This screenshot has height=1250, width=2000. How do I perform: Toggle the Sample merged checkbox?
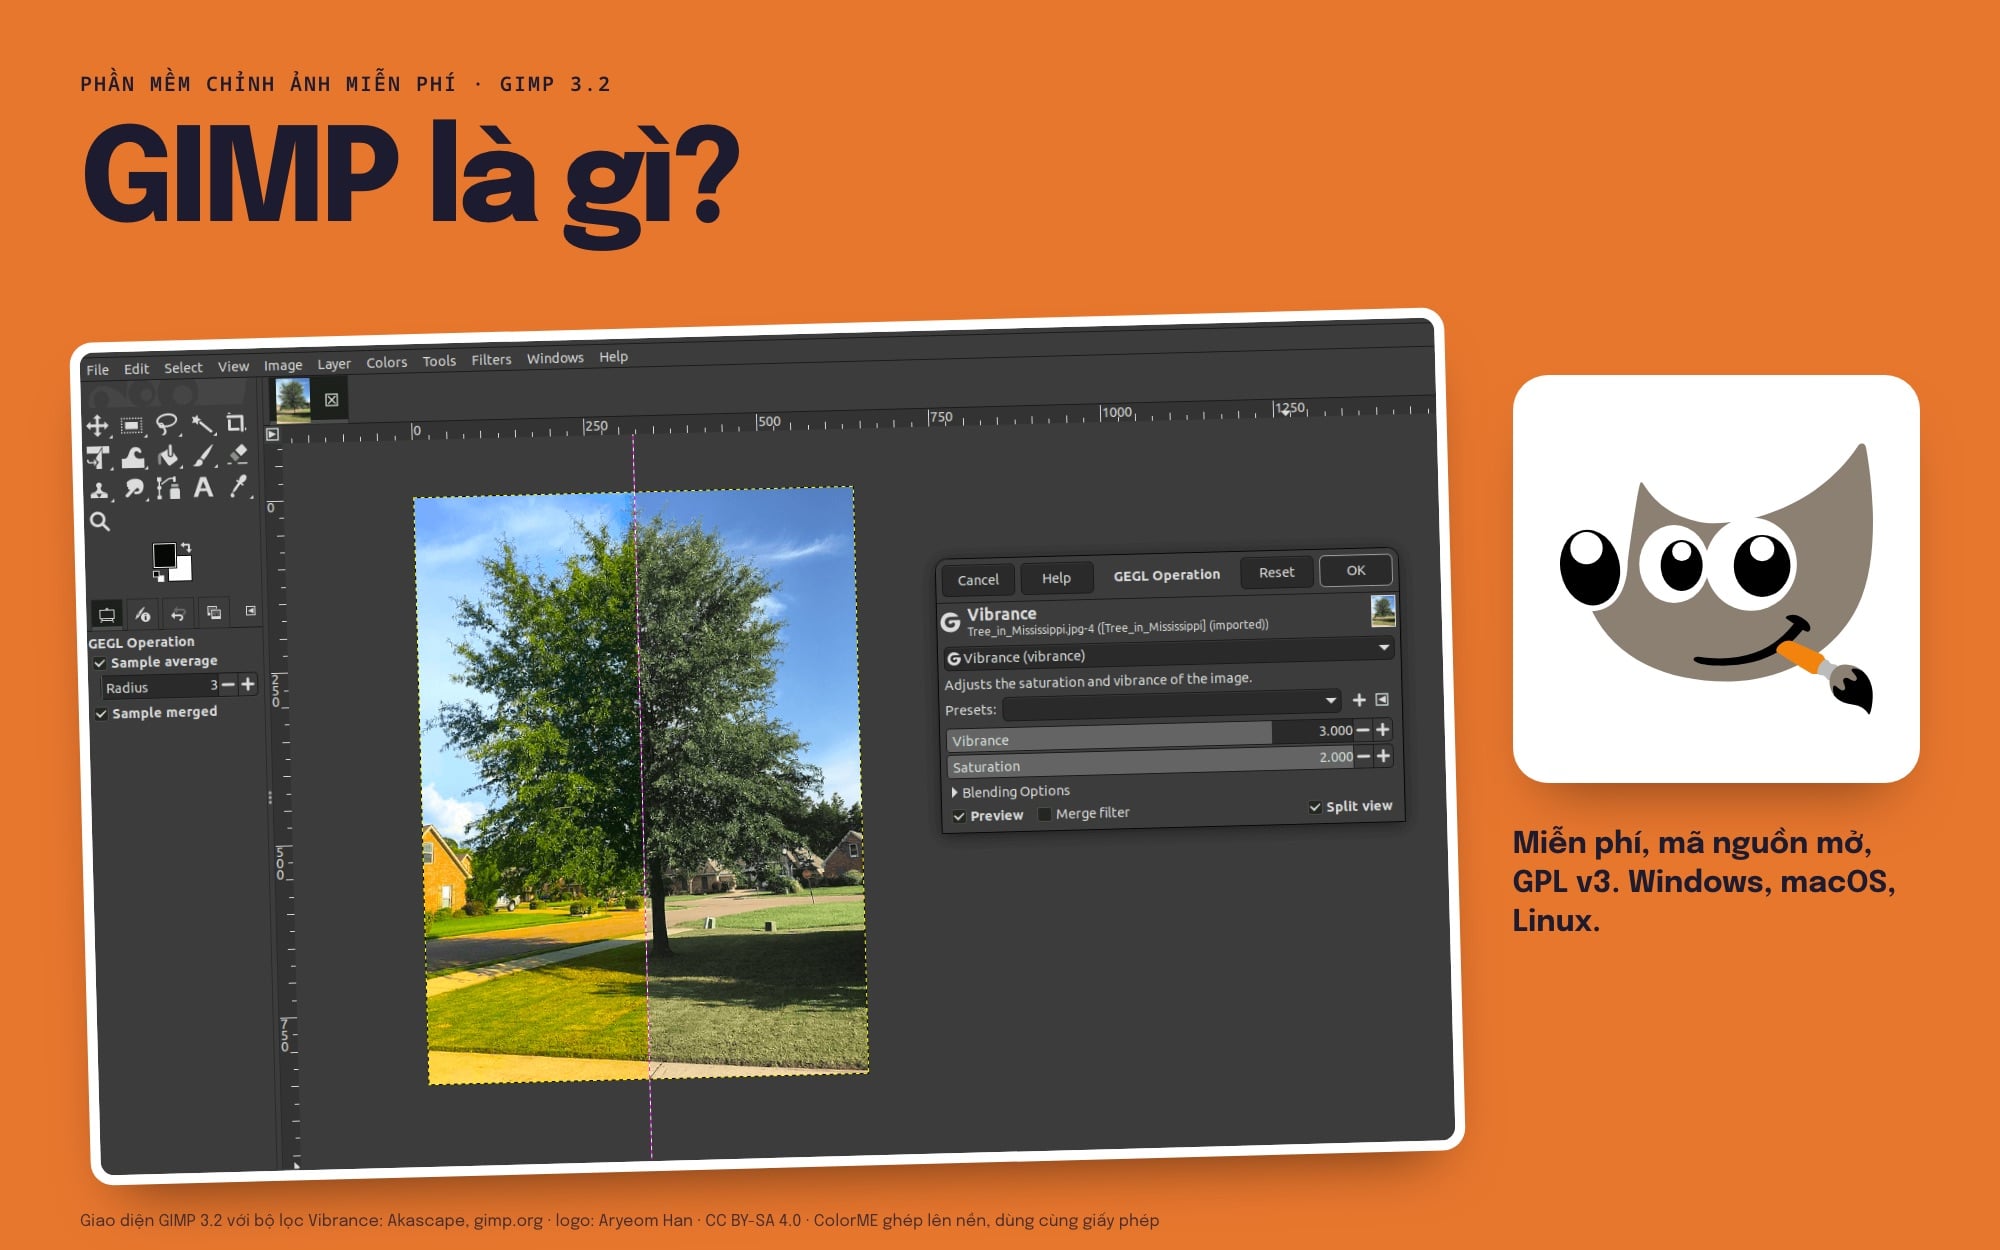pos(101,714)
